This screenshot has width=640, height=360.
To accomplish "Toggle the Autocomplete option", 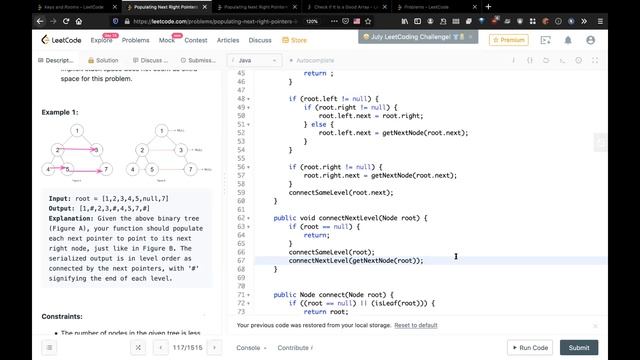I will pyautogui.click(x=311, y=60).
